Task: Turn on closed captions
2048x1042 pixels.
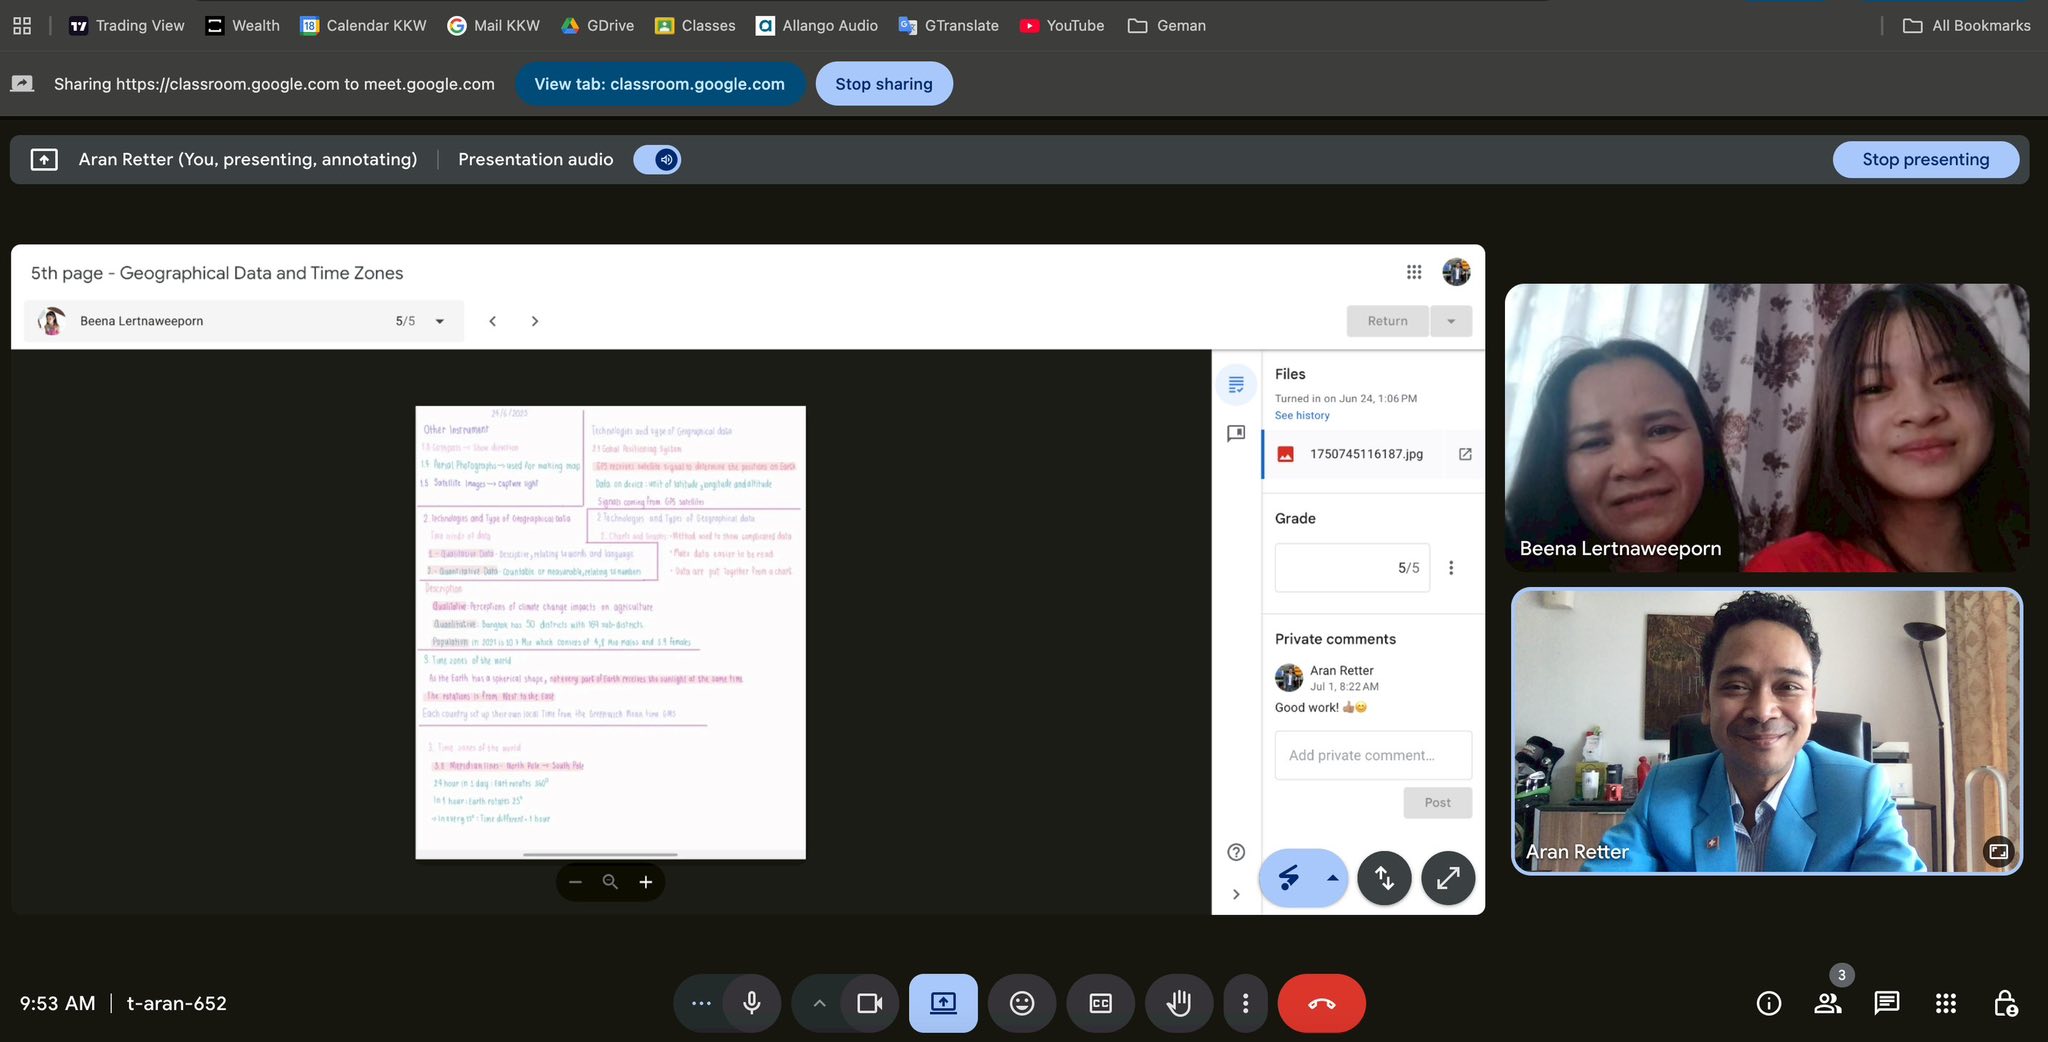Action: click(1100, 1003)
